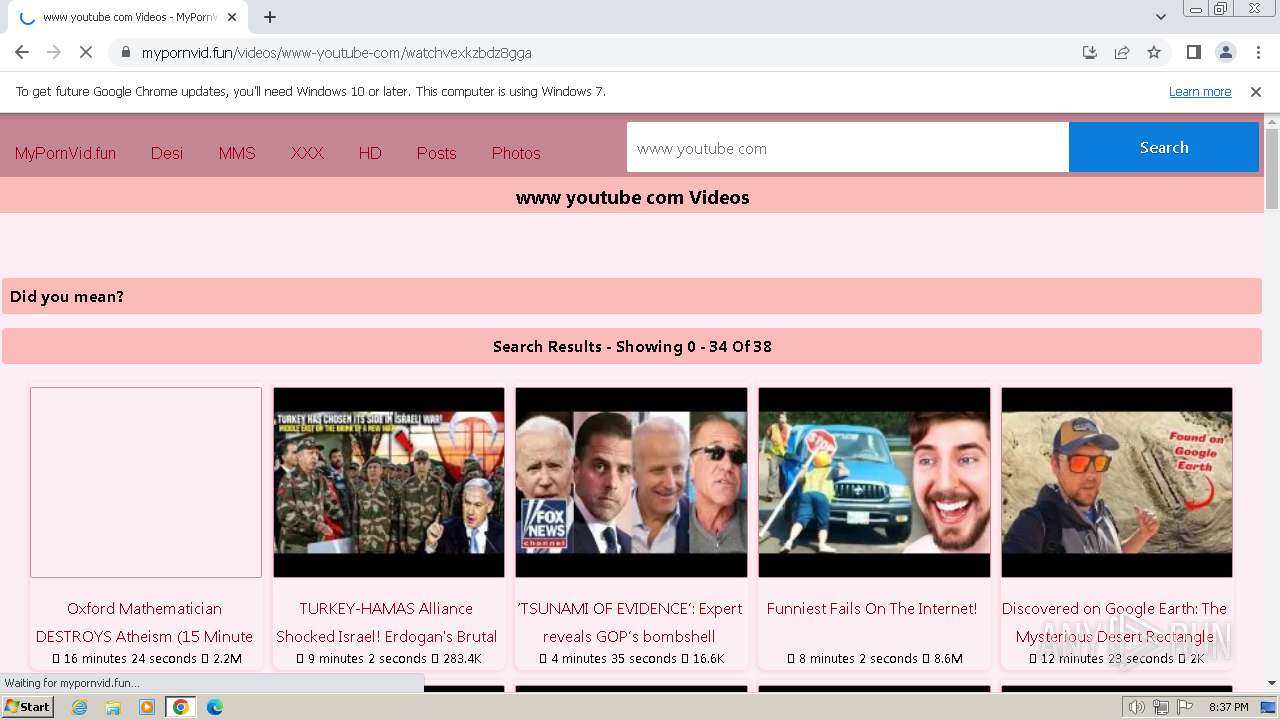This screenshot has height=720, width=1280.
Task: Click the site padlock icon
Action: pos(126,52)
